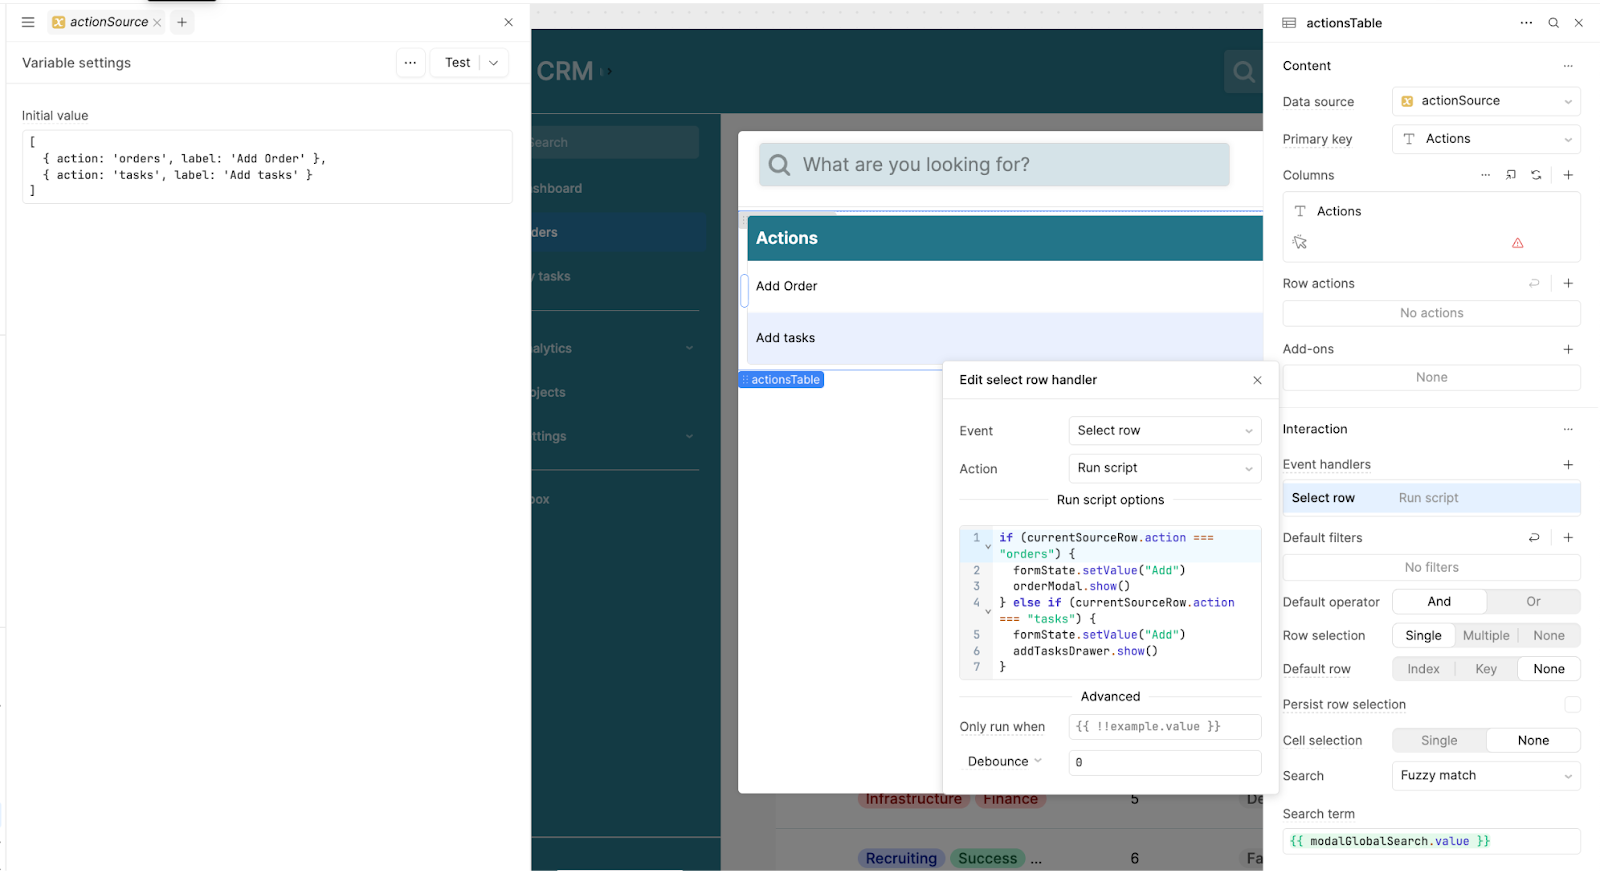
Task: Switch Default operator to Or
Action: coord(1533,602)
